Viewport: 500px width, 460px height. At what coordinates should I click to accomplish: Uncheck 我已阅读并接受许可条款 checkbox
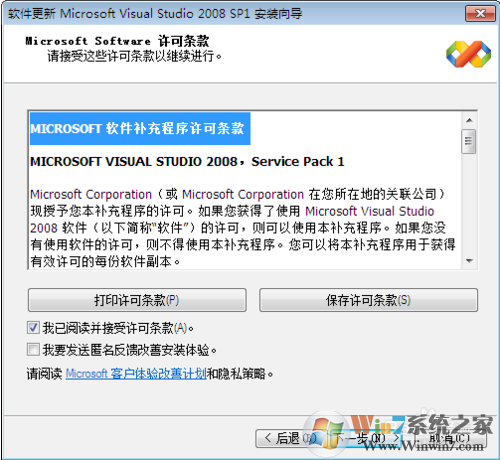click(33, 328)
